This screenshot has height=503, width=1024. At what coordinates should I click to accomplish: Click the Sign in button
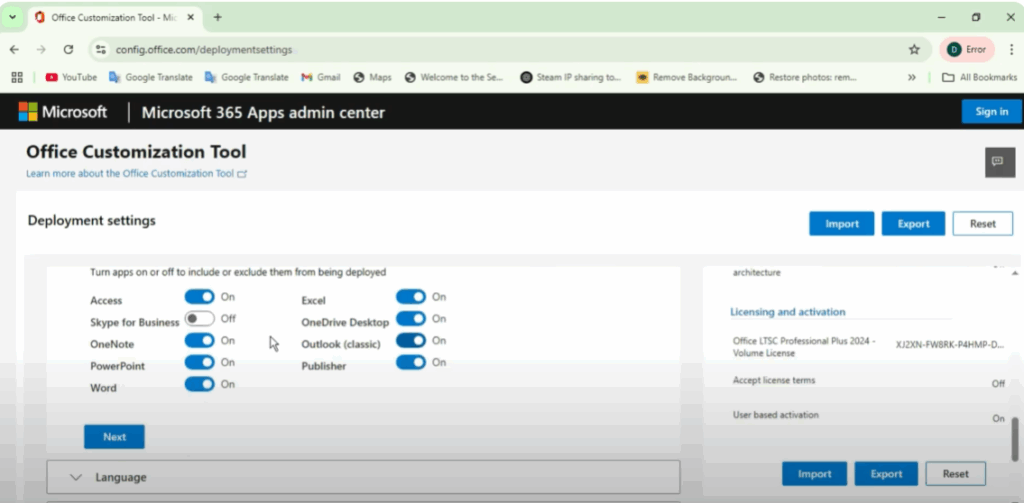991,112
